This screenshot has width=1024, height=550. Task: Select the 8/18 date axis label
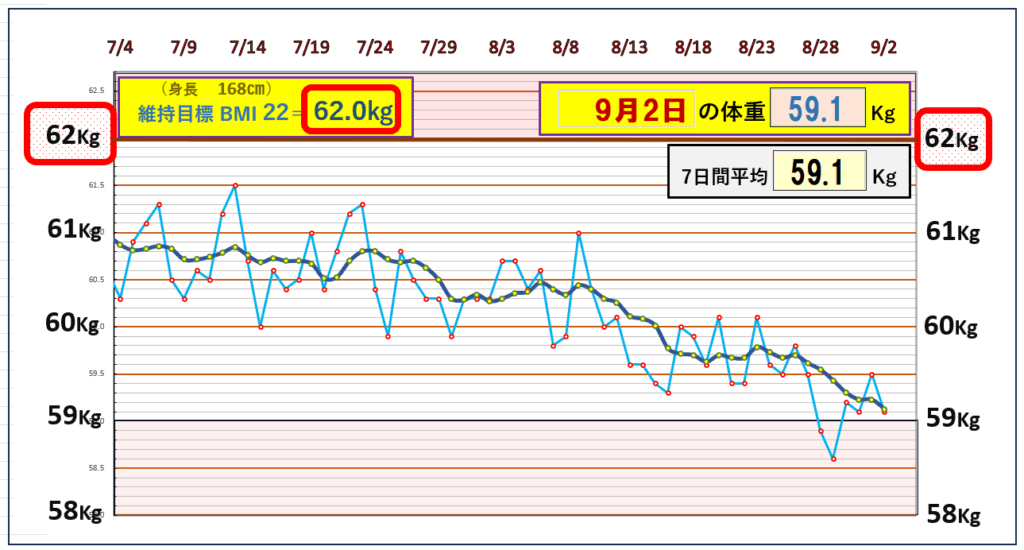[694, 48]
